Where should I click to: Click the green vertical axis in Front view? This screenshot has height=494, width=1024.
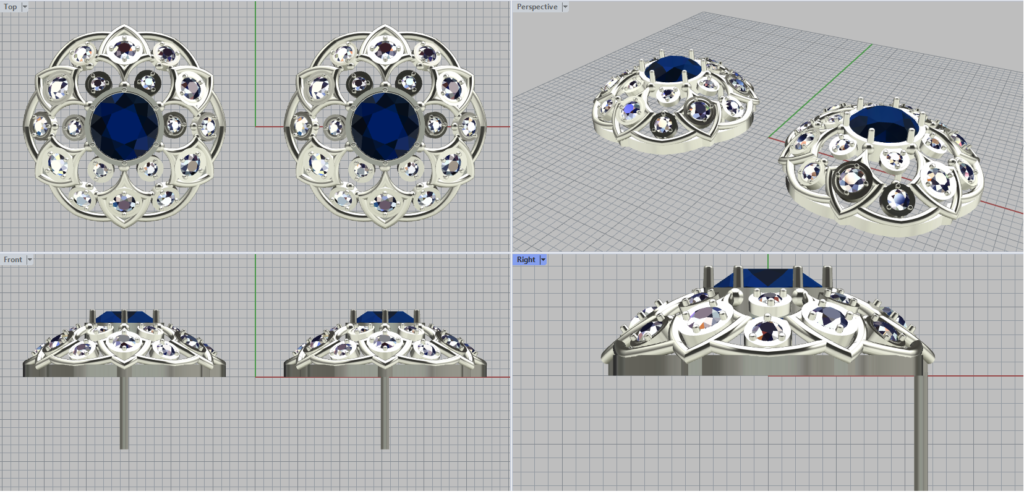(255, 290)
